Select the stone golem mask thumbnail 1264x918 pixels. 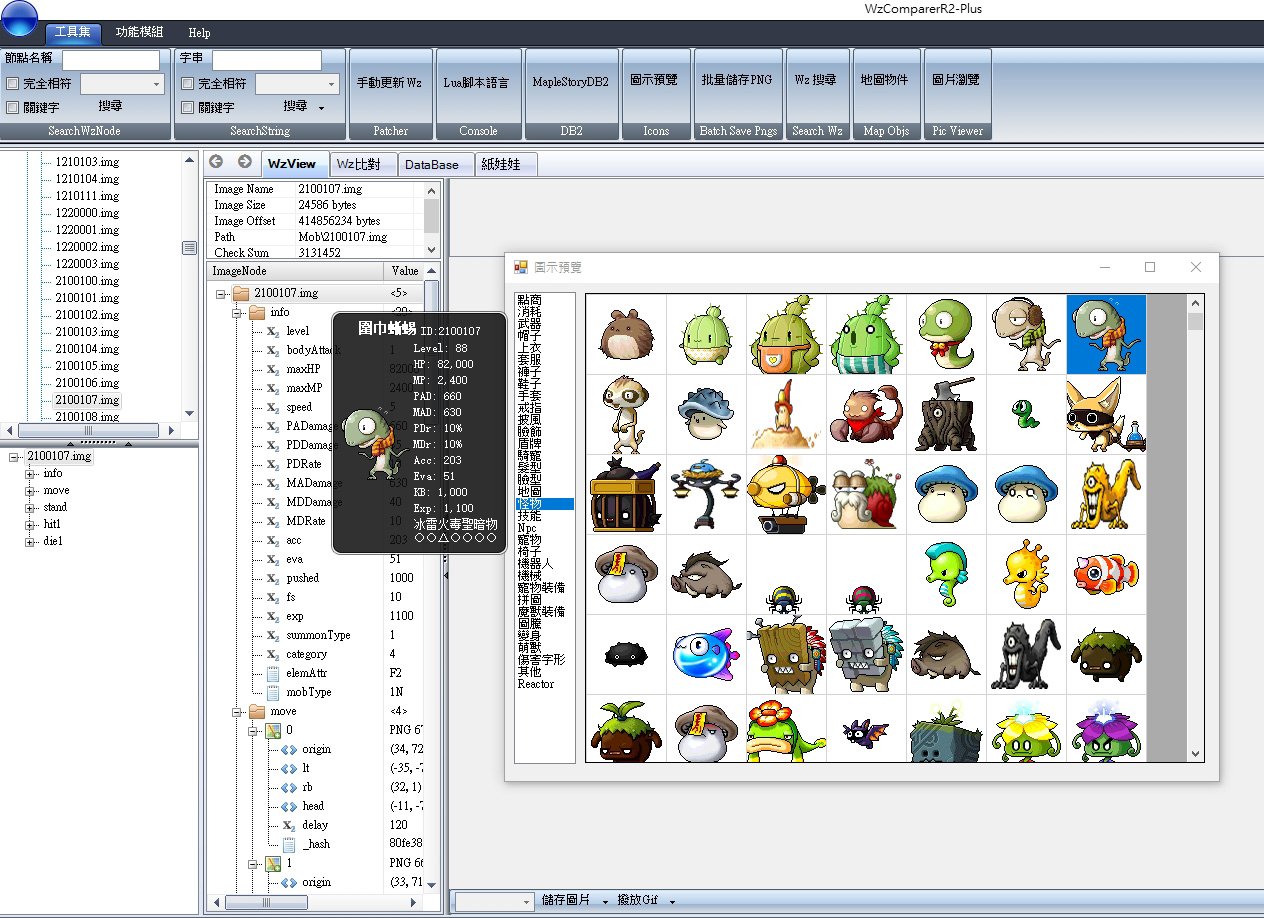866,654
